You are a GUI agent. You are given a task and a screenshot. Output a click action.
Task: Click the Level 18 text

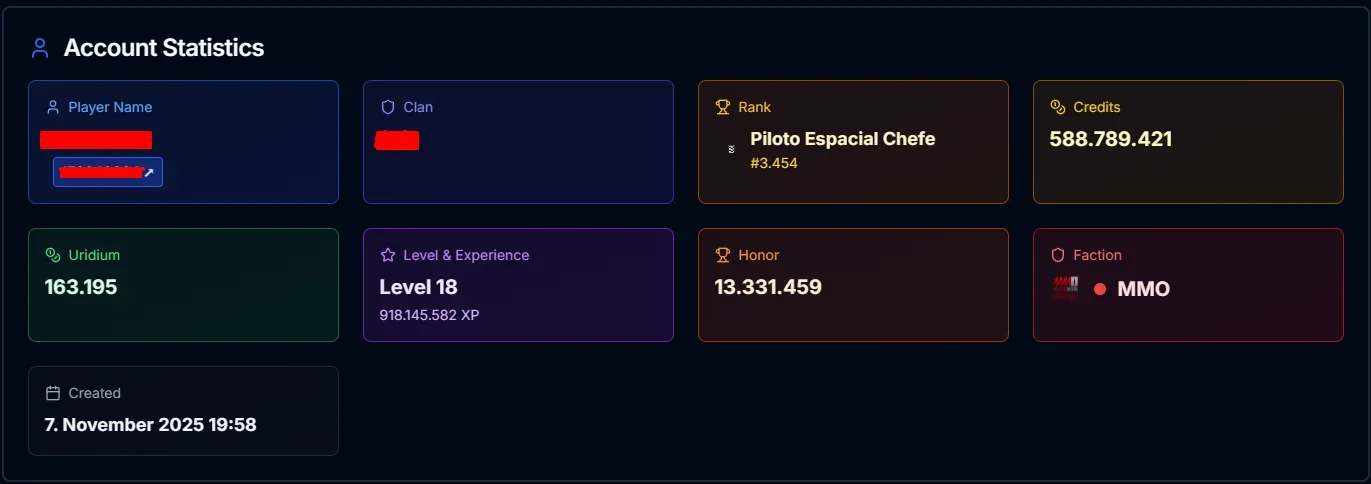[418, 287]
